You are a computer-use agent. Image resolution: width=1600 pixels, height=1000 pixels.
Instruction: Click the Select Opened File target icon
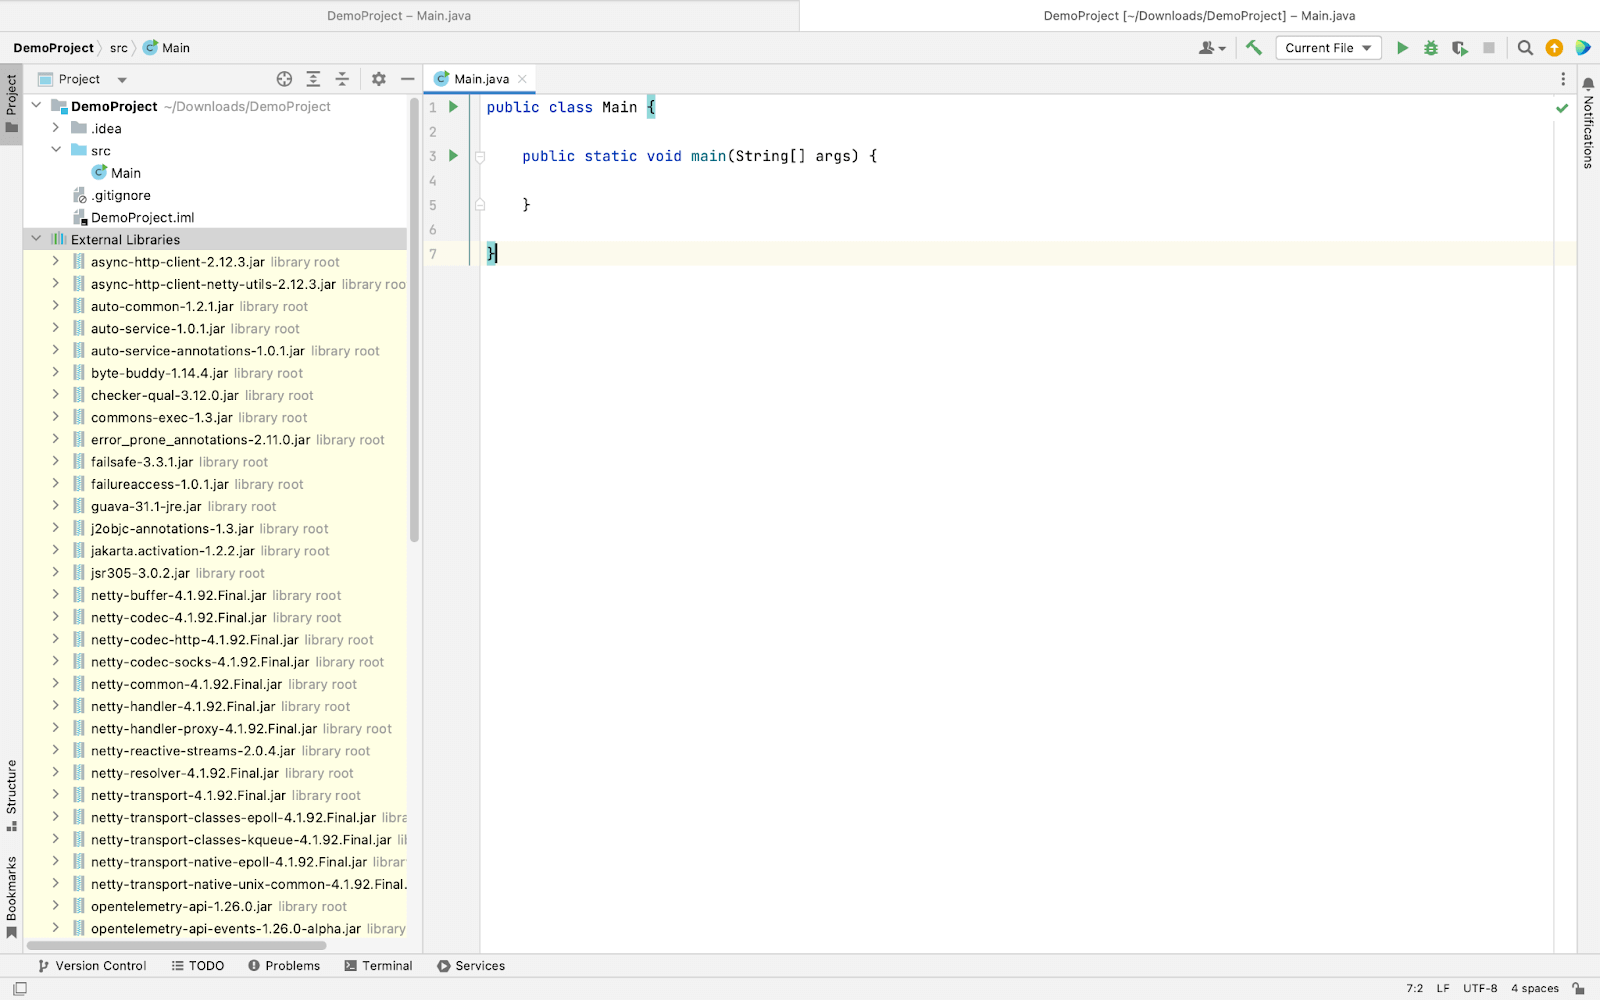[x=284, y=79]
